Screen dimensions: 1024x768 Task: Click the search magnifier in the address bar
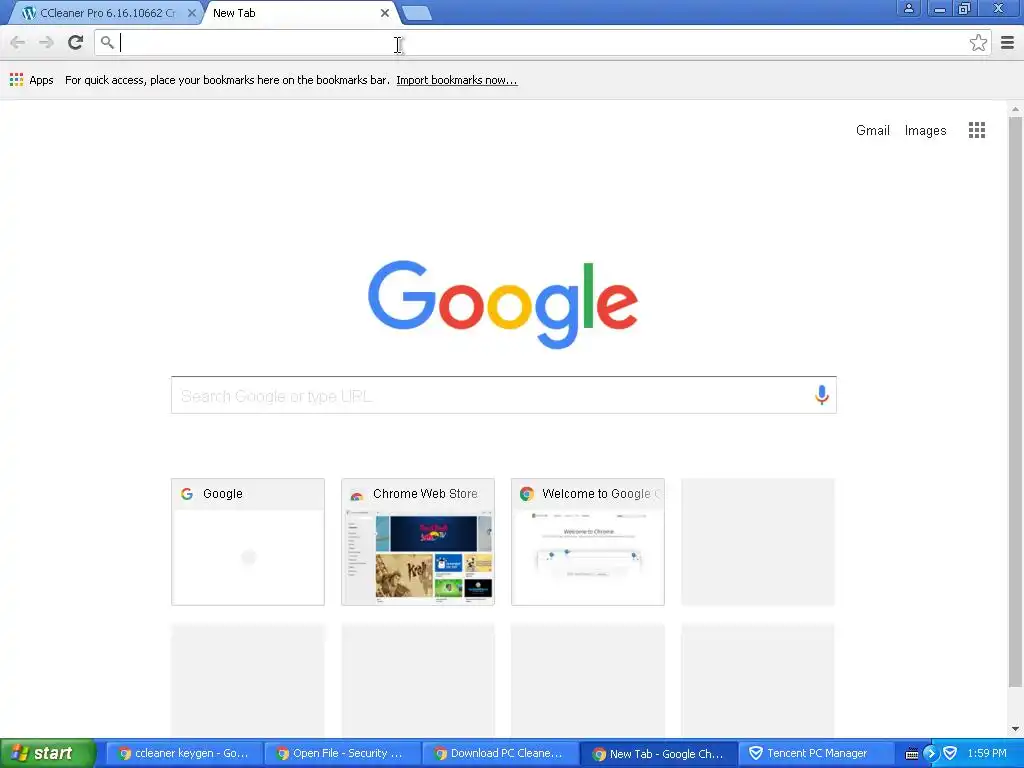coord(107,43)
